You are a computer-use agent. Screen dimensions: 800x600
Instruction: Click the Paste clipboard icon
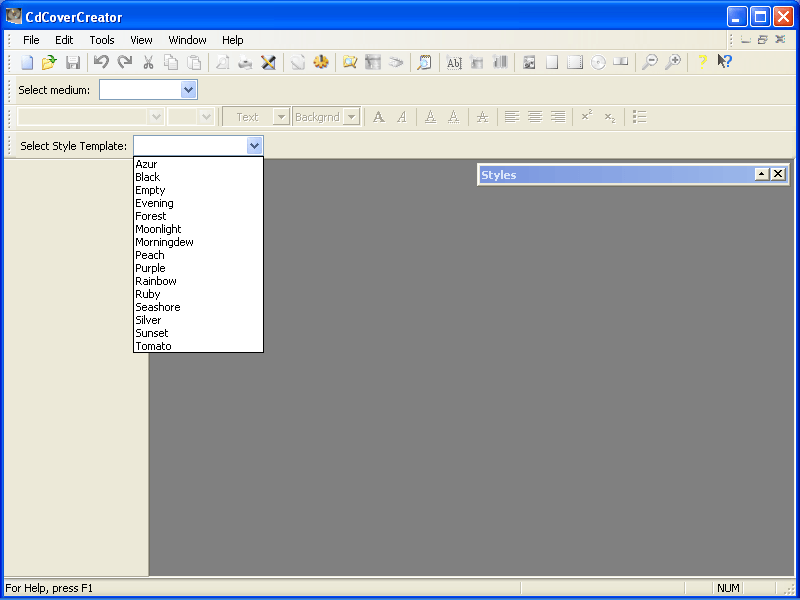point(194,62)
